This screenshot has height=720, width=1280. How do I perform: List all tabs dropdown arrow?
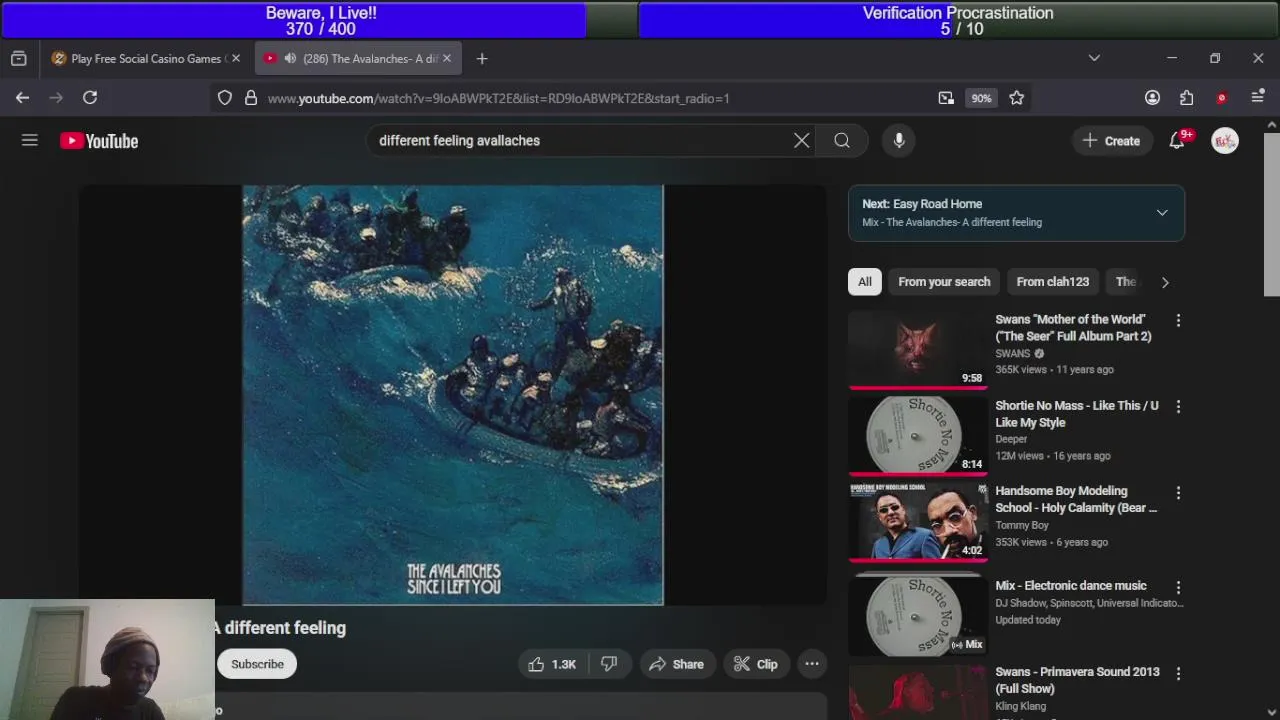click(x=1094, y=59)
